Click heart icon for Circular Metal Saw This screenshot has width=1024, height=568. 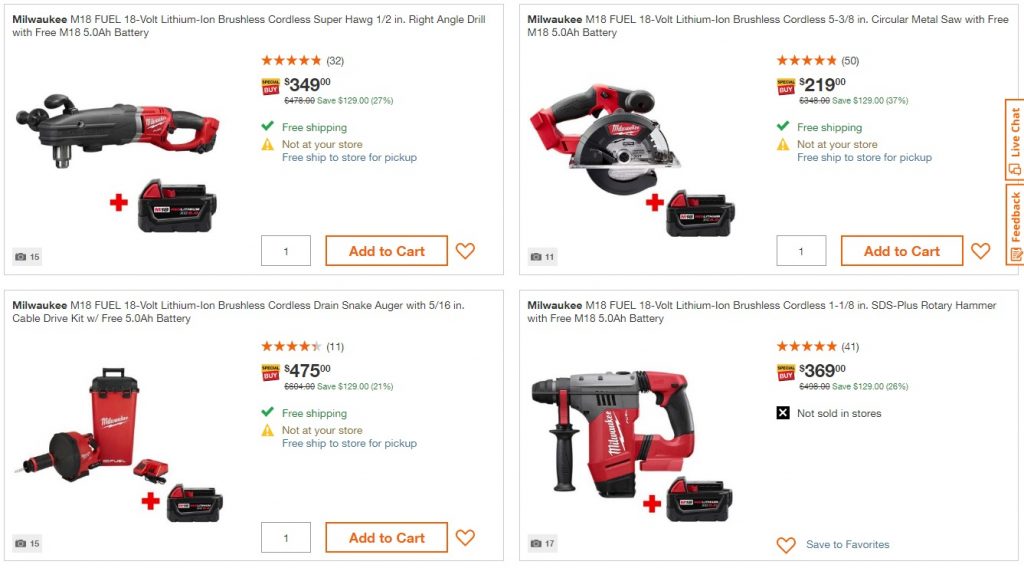pos(980,251)
